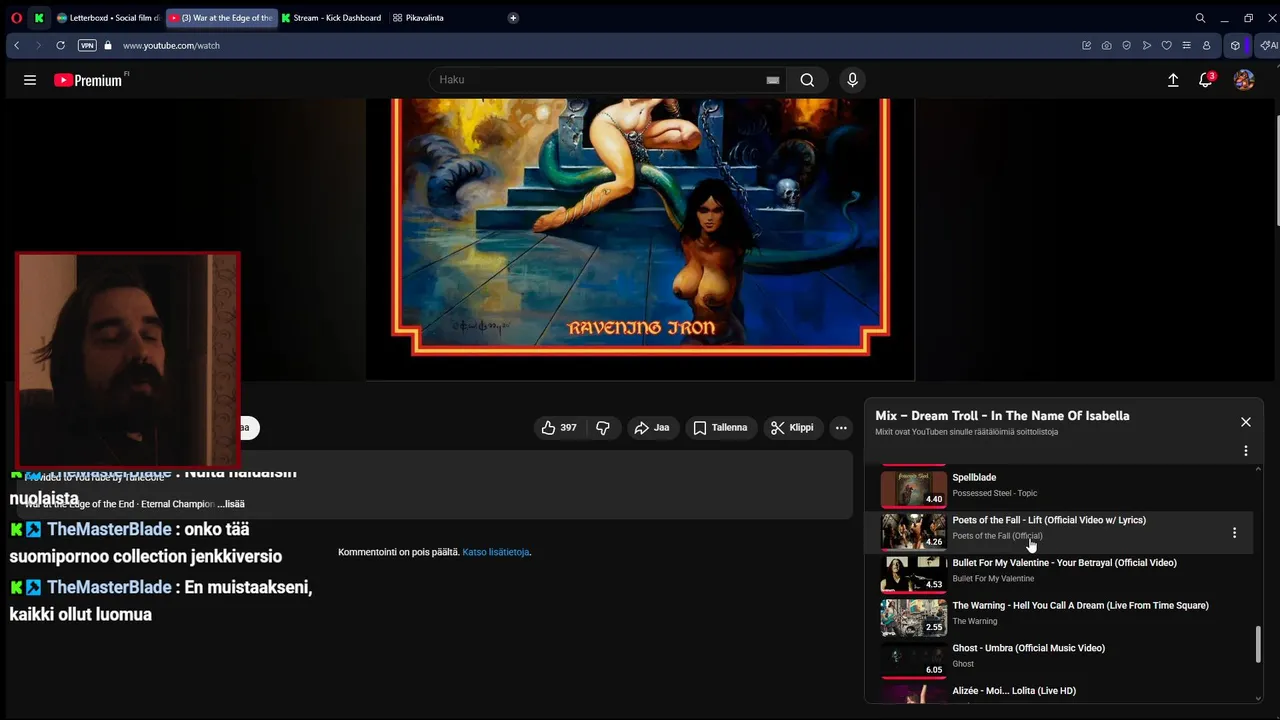Screen dimensions: 1280x720
Task: Open the on-screen keyboard icon in search box
Action: pos(773,80)
